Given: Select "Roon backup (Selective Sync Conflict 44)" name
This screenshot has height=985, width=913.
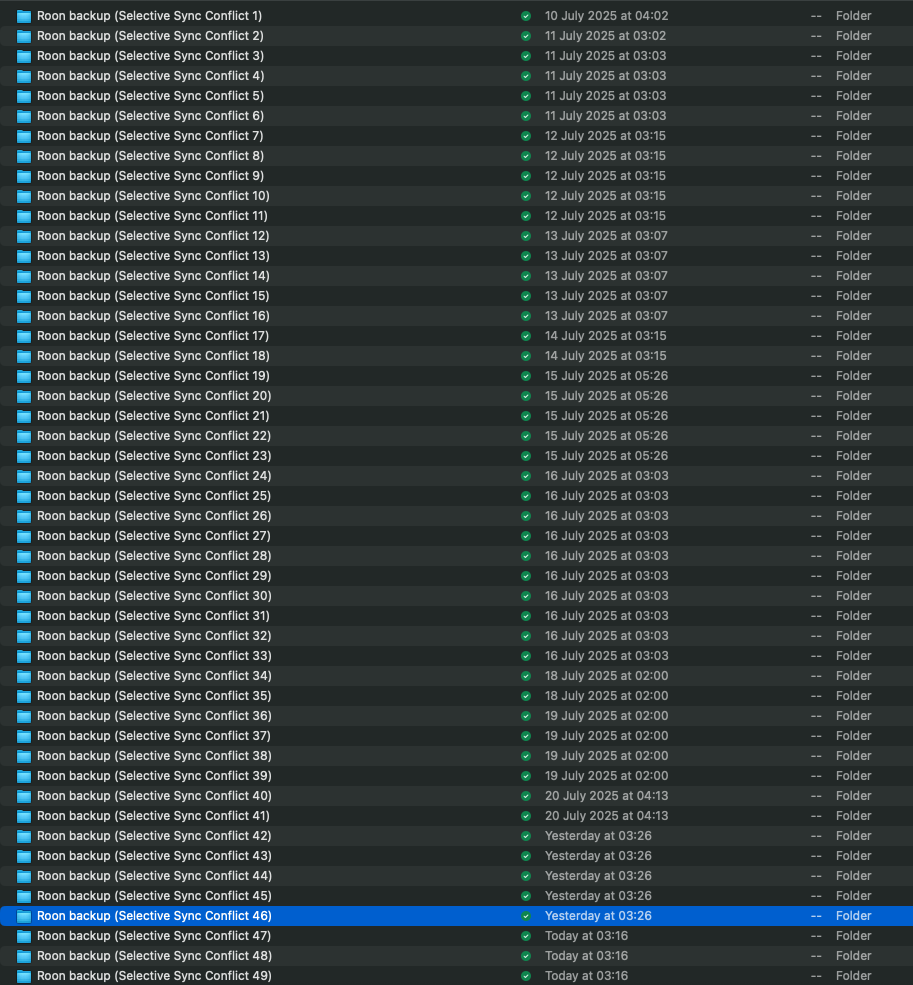Looking at the screenshot, I should click(154, 876).
